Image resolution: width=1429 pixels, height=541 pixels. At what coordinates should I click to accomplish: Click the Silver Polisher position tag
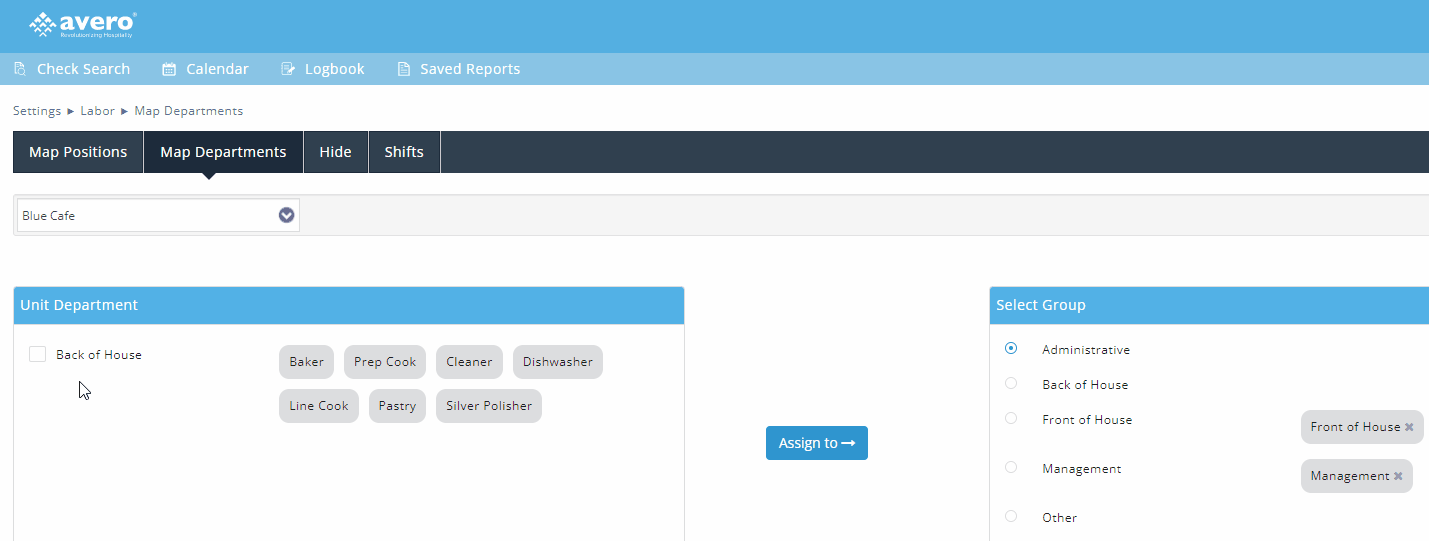click(489, 406)
